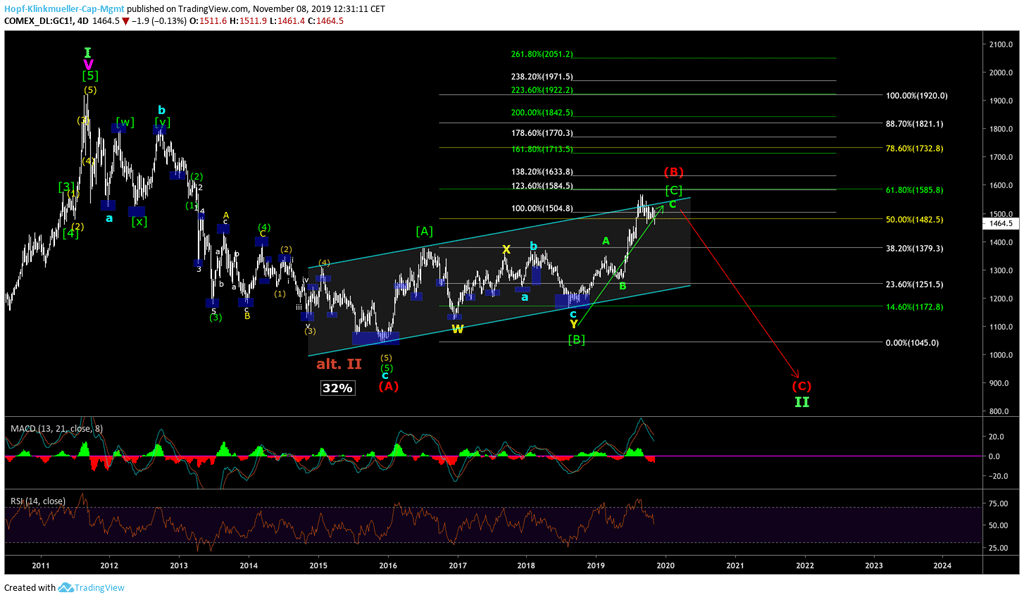This screenshot has width=1024, height=600.
Task: Select the yellow X wave label
Action: 506,249
